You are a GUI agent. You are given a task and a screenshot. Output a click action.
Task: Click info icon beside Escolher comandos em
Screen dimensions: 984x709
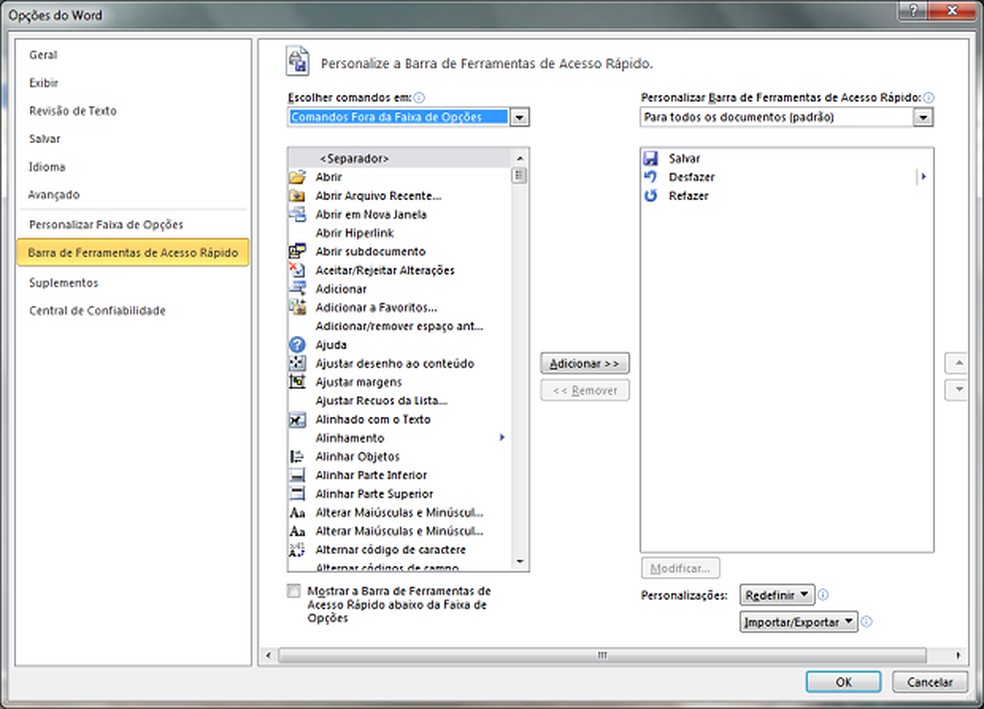point(419,98)
